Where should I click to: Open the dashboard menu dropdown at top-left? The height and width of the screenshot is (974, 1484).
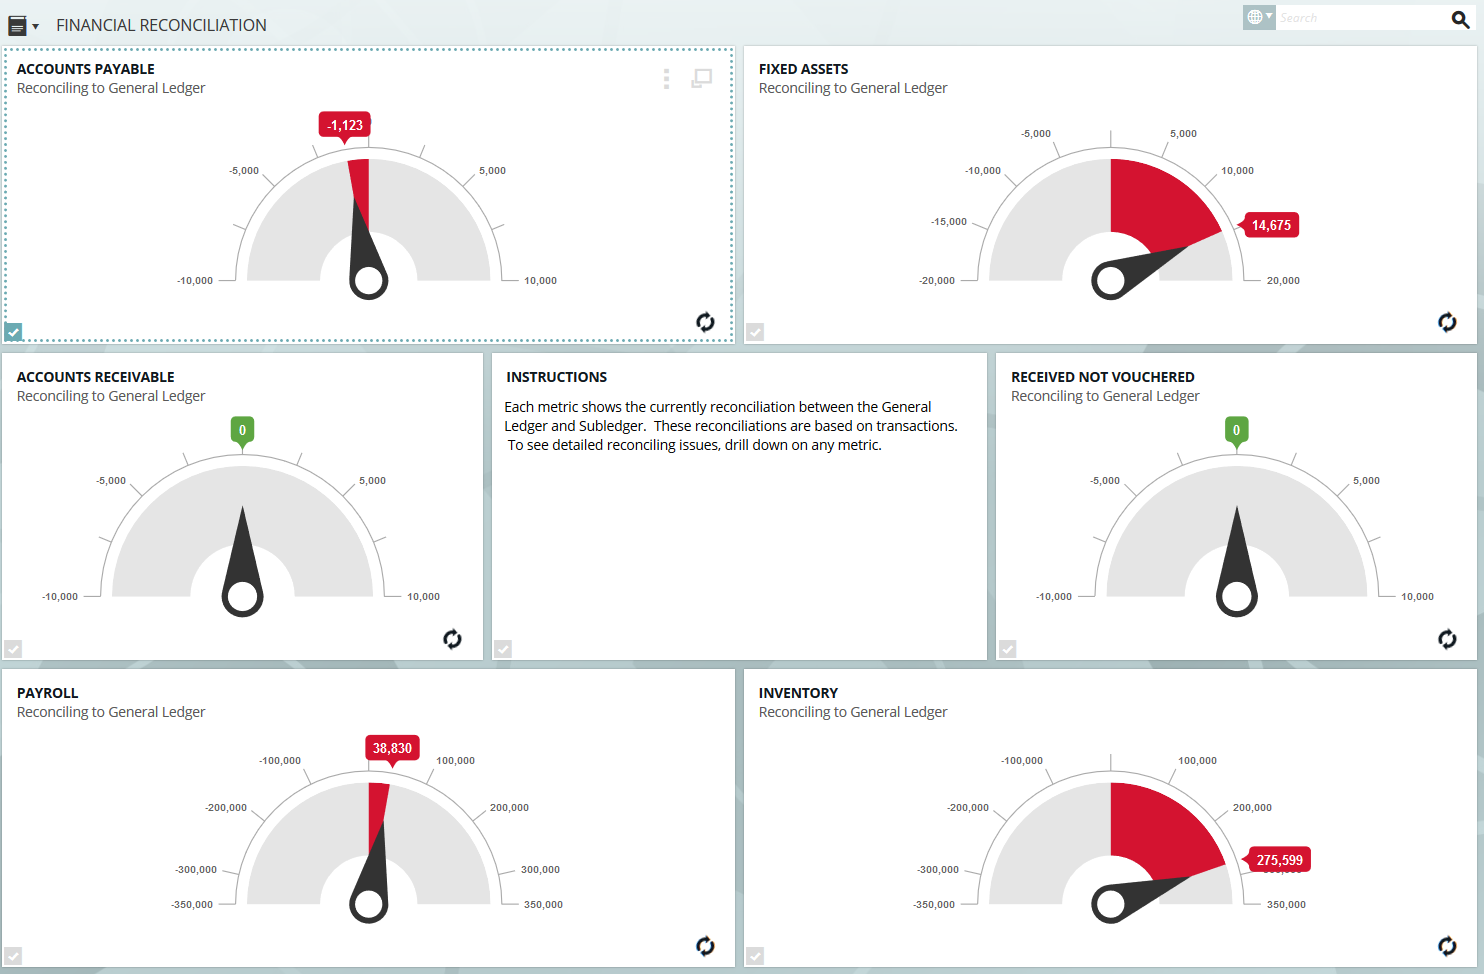[x=23, y=26]
